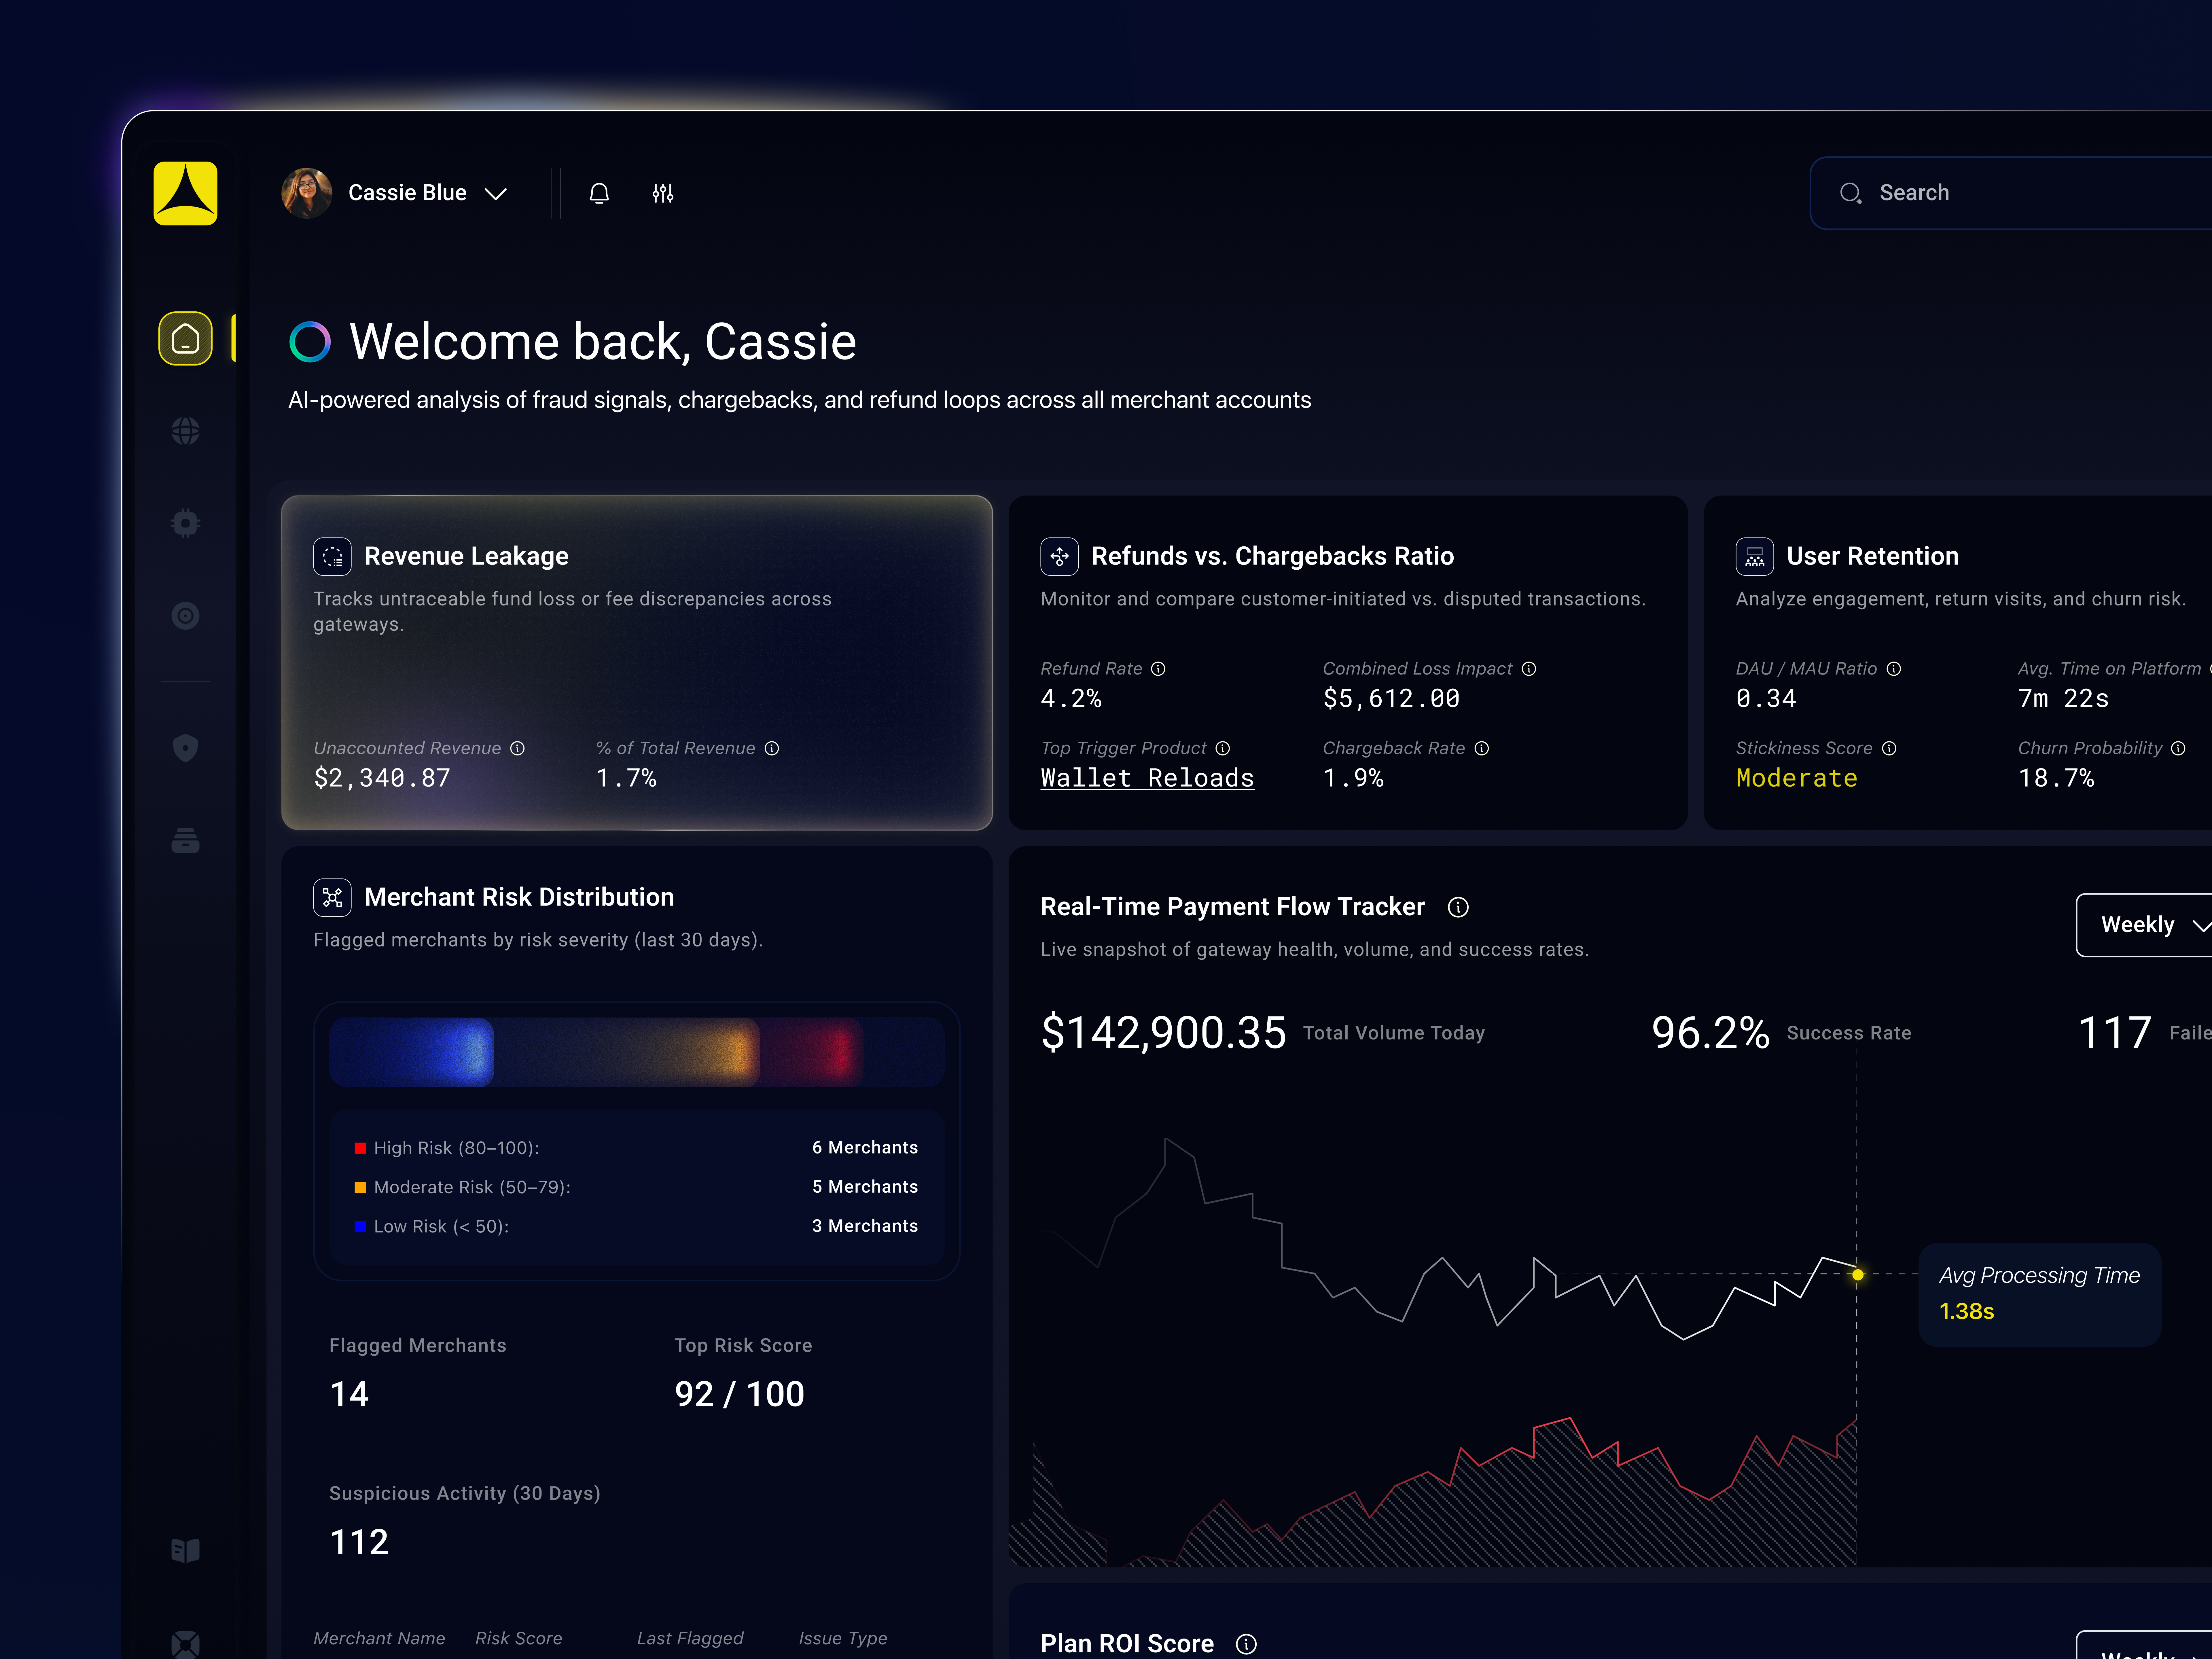Image resolution: width=2212 pixels, height=1659 pixels.
Task: Click the $2,340.87 unaccounted revenue value
Action: 382,778
